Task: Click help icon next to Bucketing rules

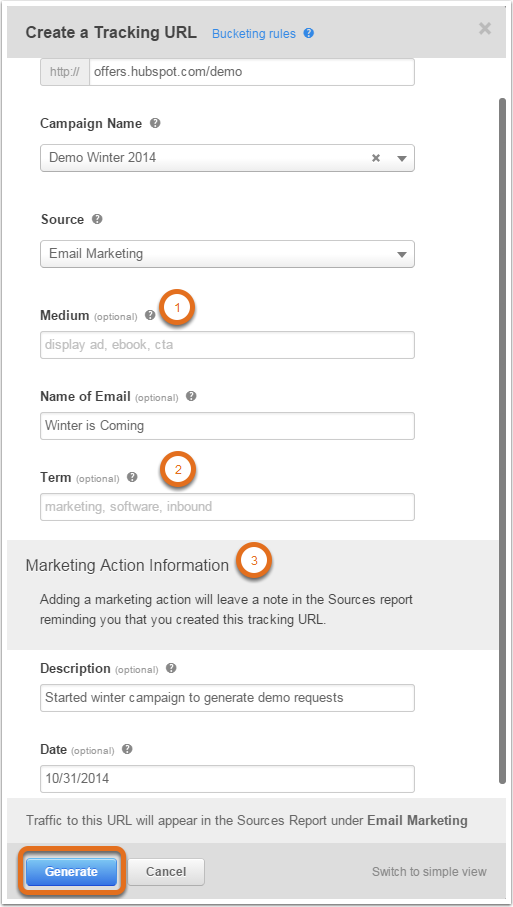Action: 309,34
